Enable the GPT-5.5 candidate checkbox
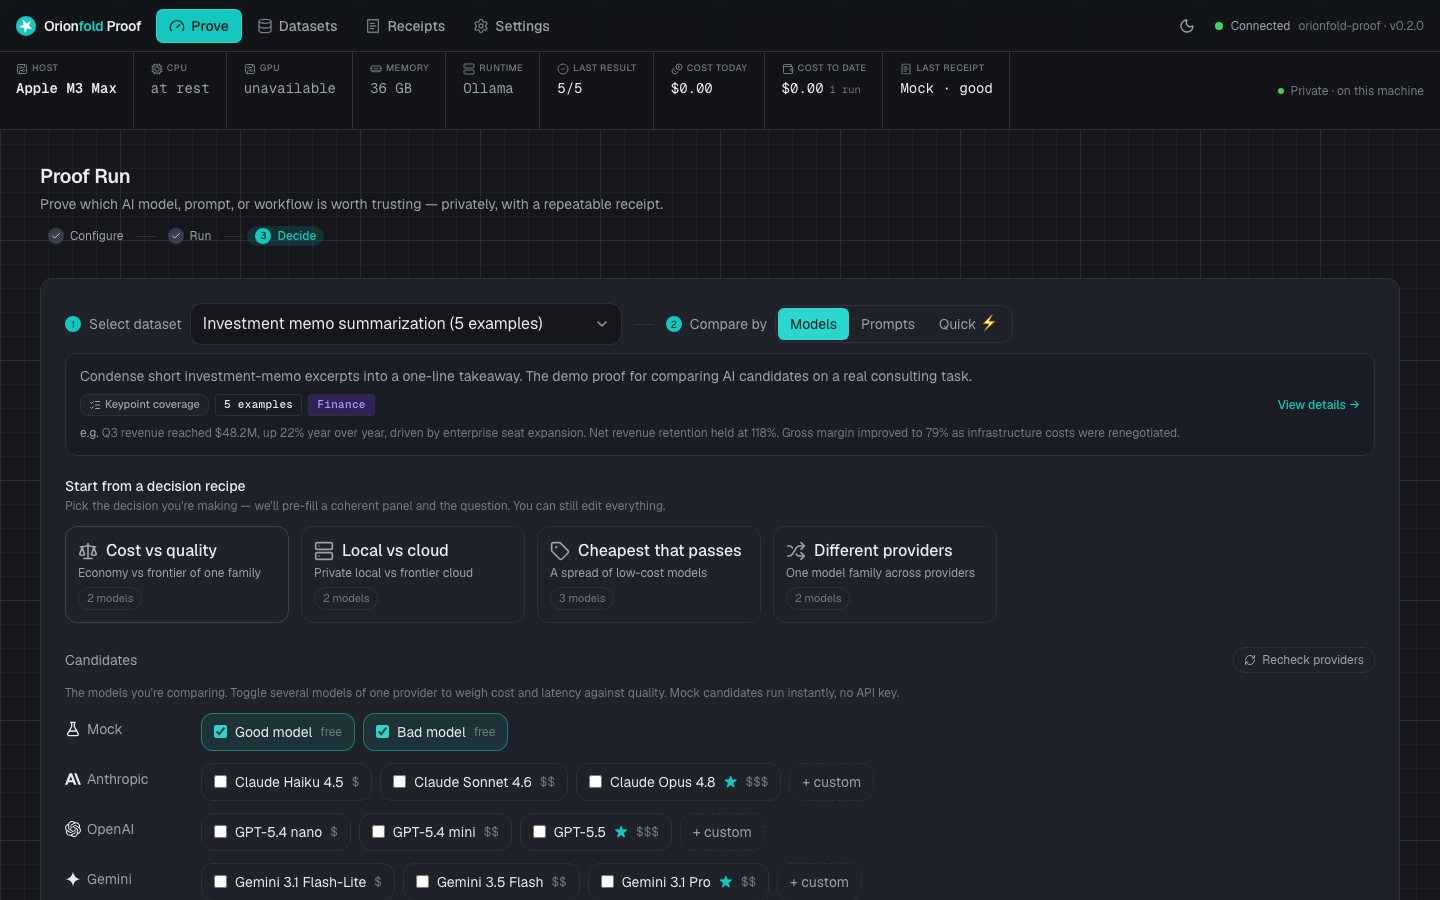1440x900 pixels. (x=540, y=832)
